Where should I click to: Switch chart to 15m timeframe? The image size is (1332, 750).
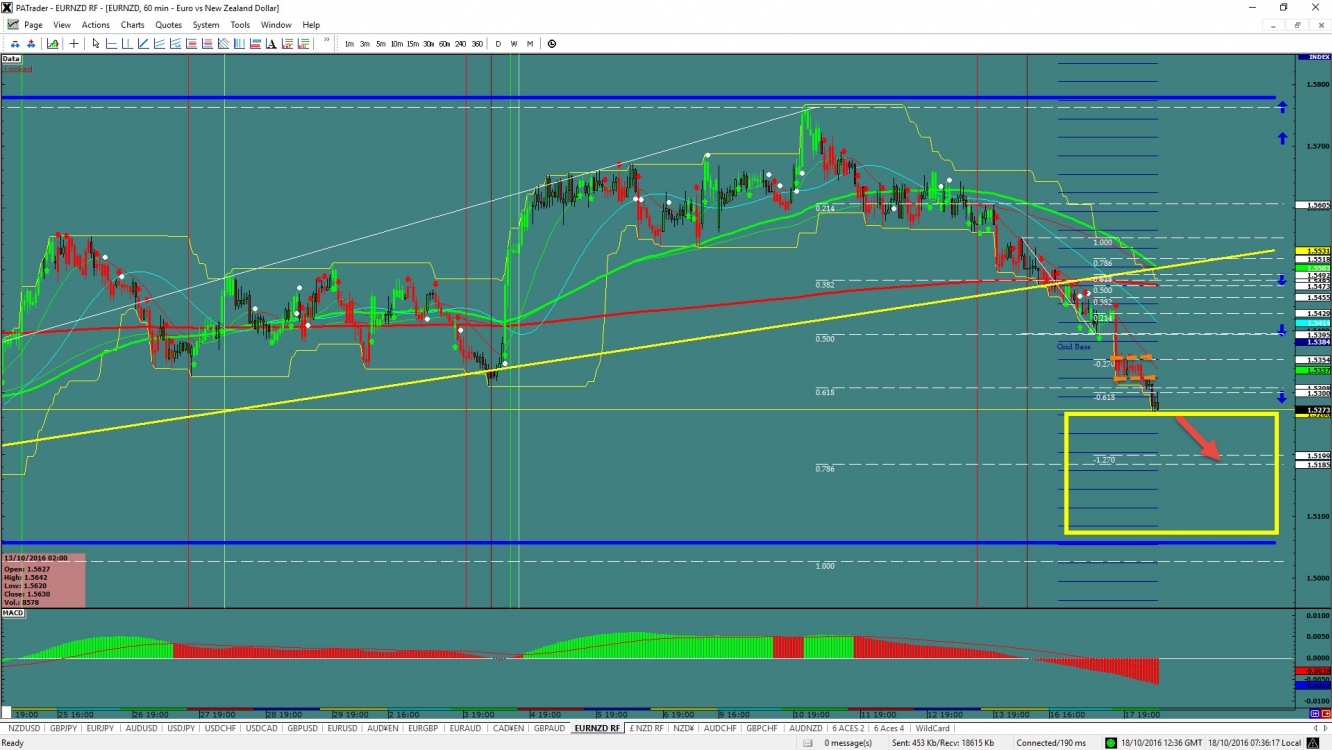[x=413, y=44]
